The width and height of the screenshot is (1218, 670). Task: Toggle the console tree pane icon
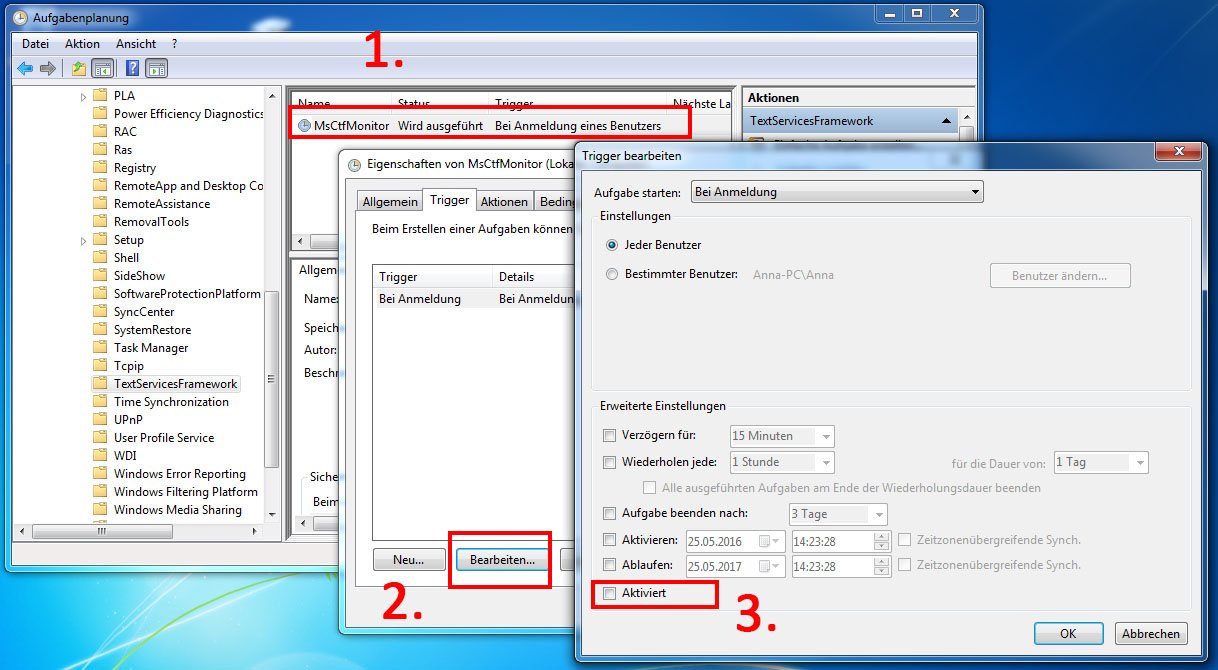pyautogui.click(x=103, y=68)
